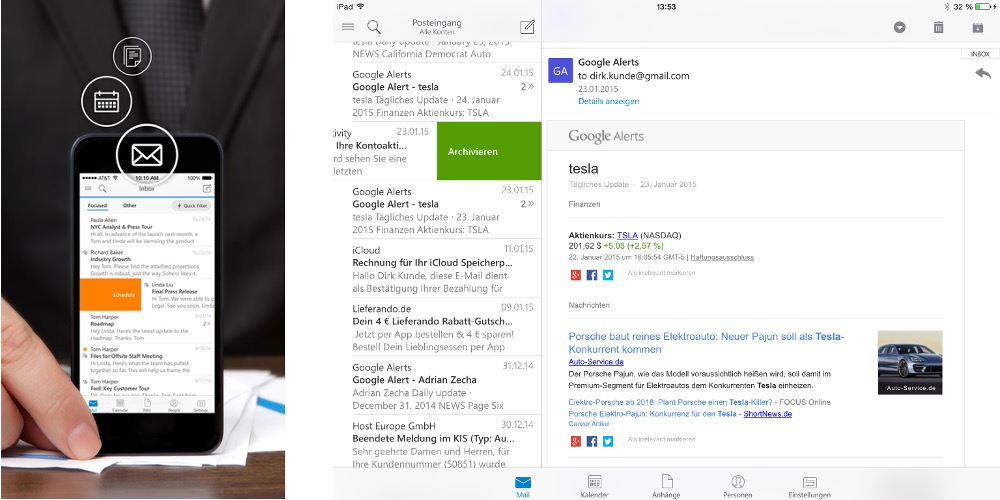Open the hamburger menu in Posteingang header
The width and height of the screenshot is (1000, 500).
(348, 27)
